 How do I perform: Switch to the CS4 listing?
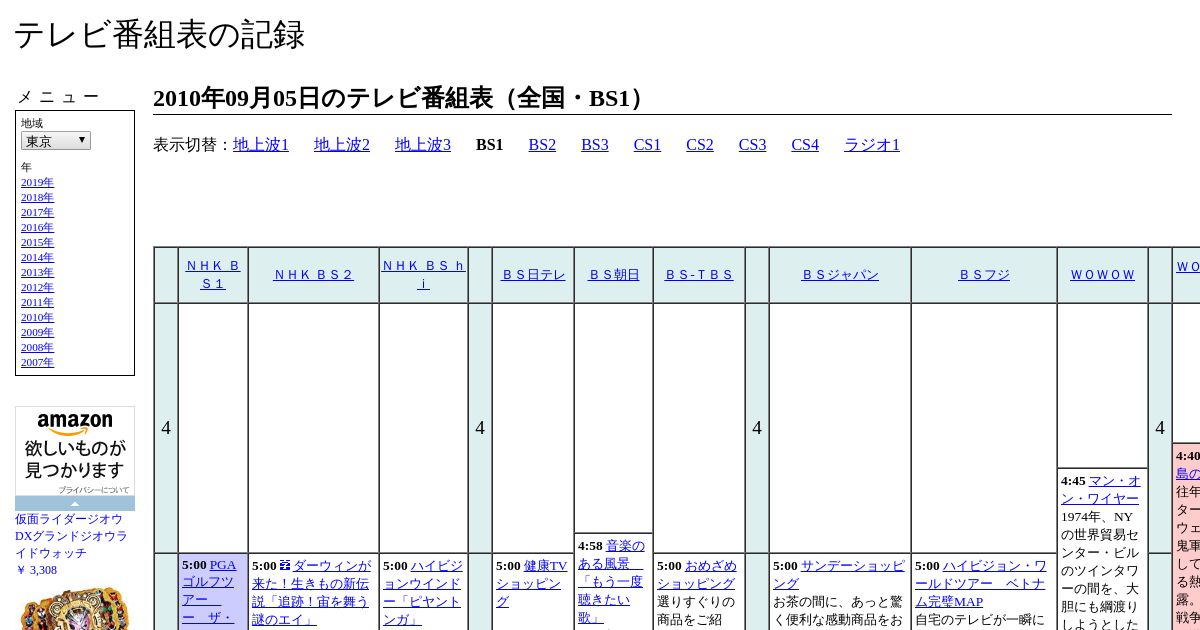pyautogui.click(x=805, y=145)
